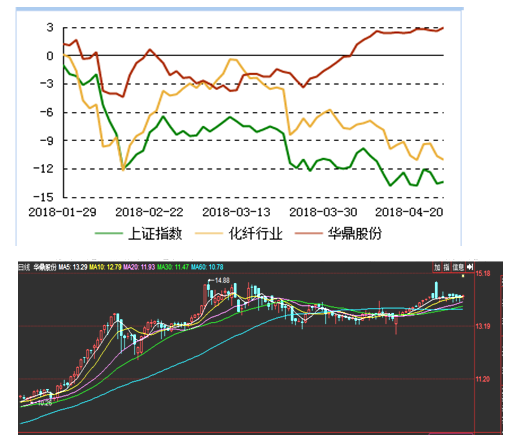Click the 2018-03-13 date axis label

pos(236,212)
